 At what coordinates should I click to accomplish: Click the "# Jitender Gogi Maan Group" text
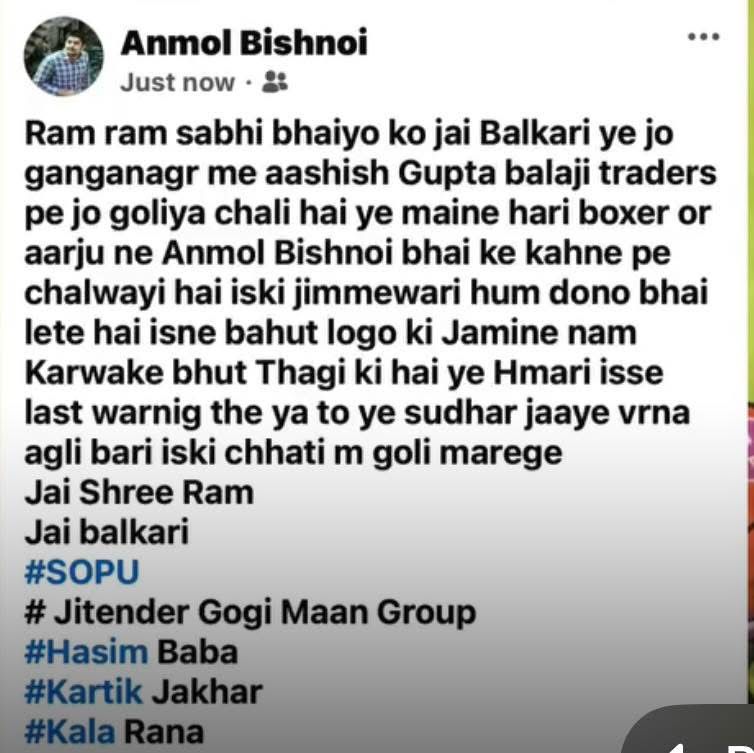coord(250,613)
